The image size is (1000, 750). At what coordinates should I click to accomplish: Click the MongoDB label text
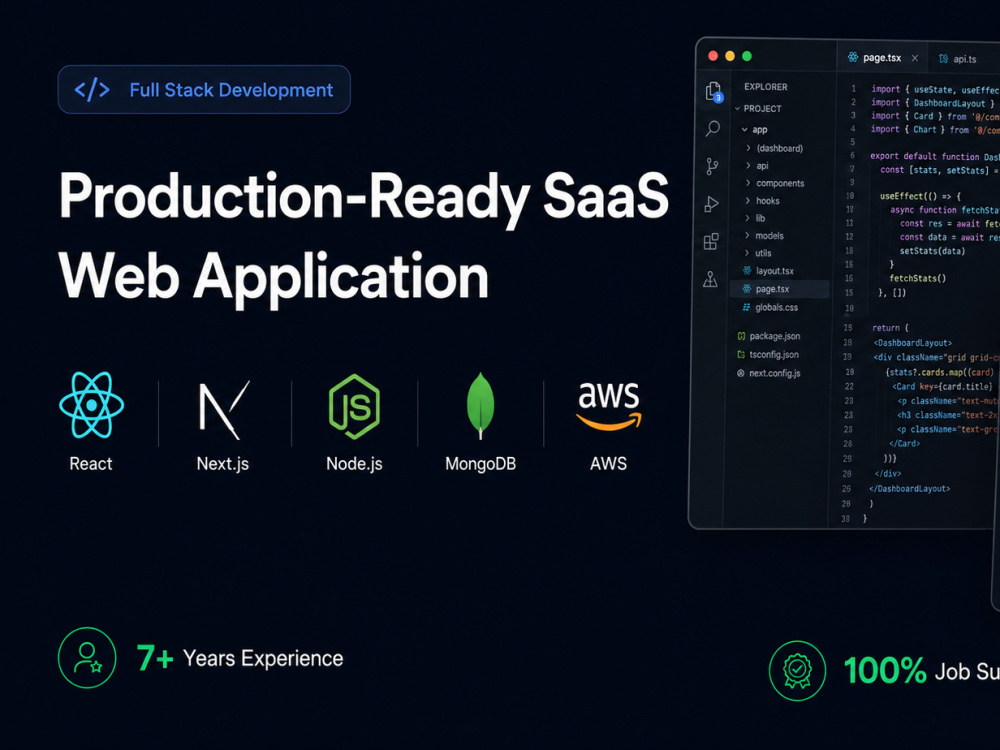click(x=480, y=464)
